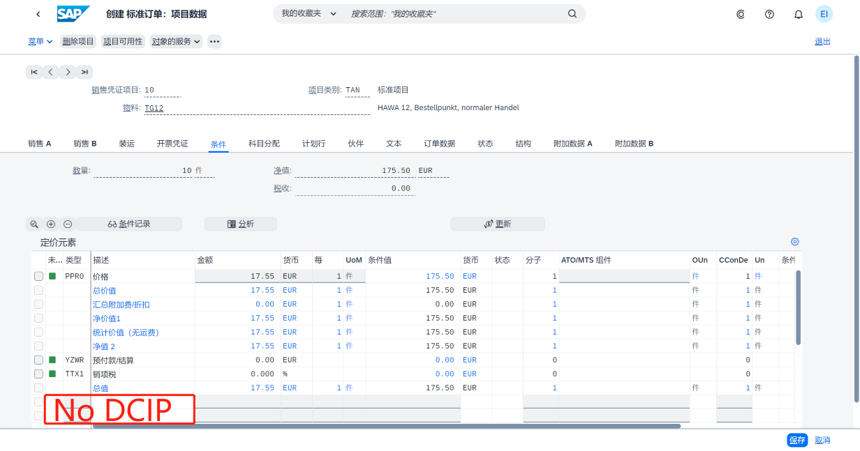Click the search magnifier in search bar

pos(572,14)
